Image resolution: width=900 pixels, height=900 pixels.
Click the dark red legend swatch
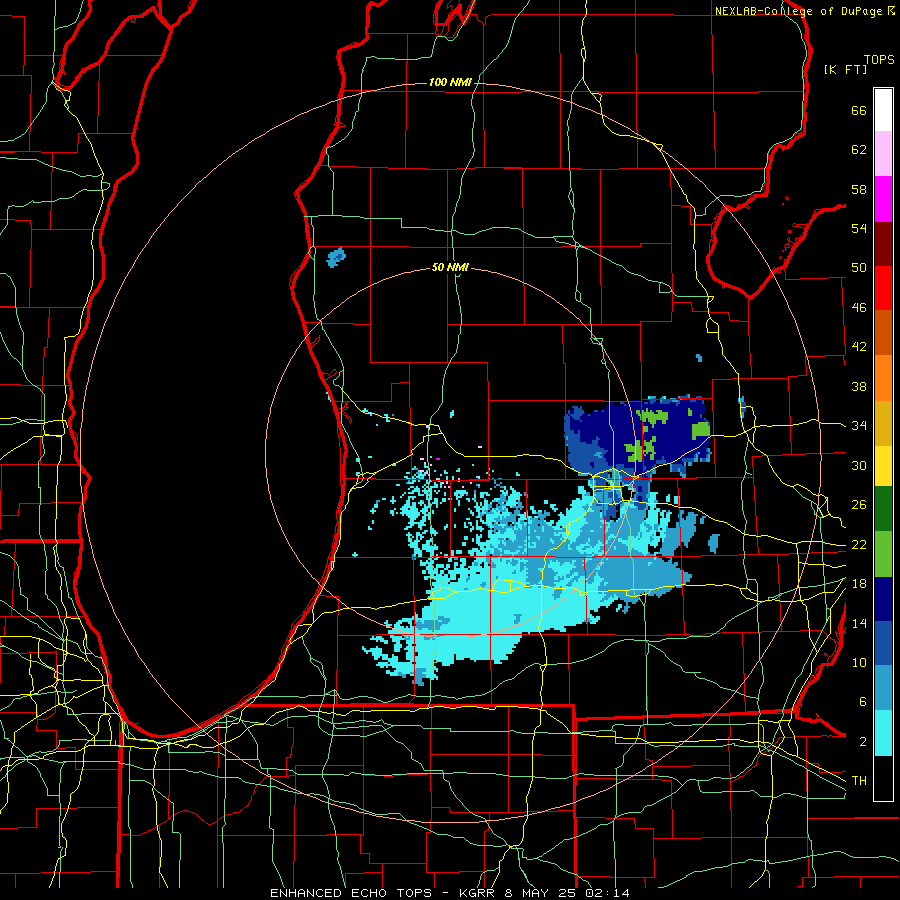click(883, 243)
